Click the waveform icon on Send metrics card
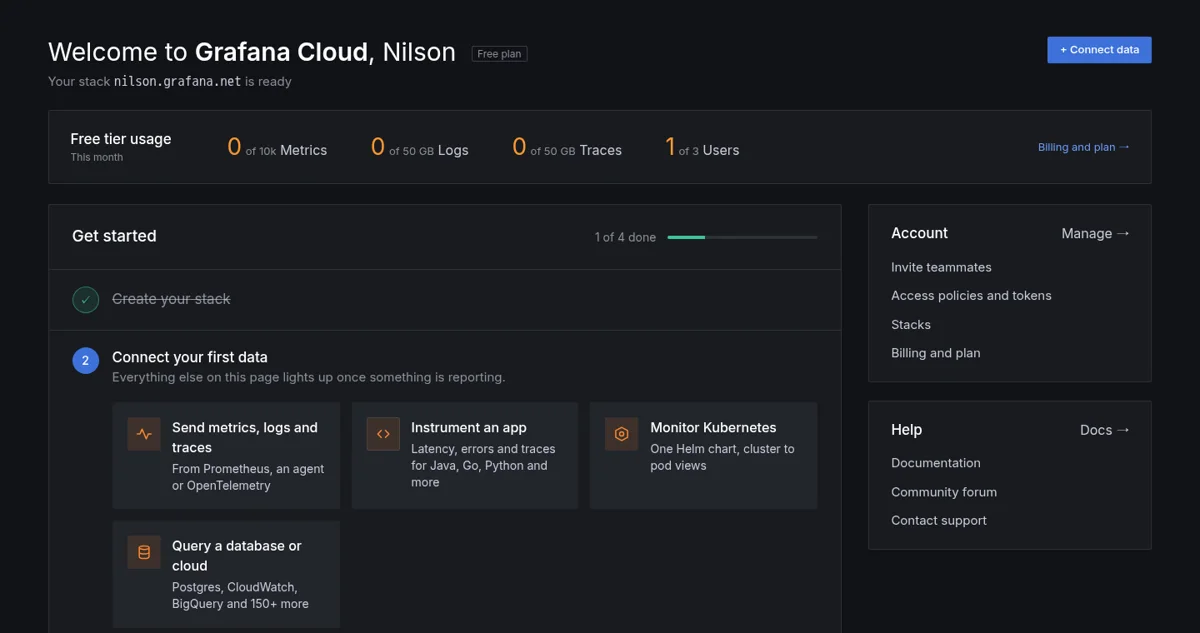 (144, 434)
